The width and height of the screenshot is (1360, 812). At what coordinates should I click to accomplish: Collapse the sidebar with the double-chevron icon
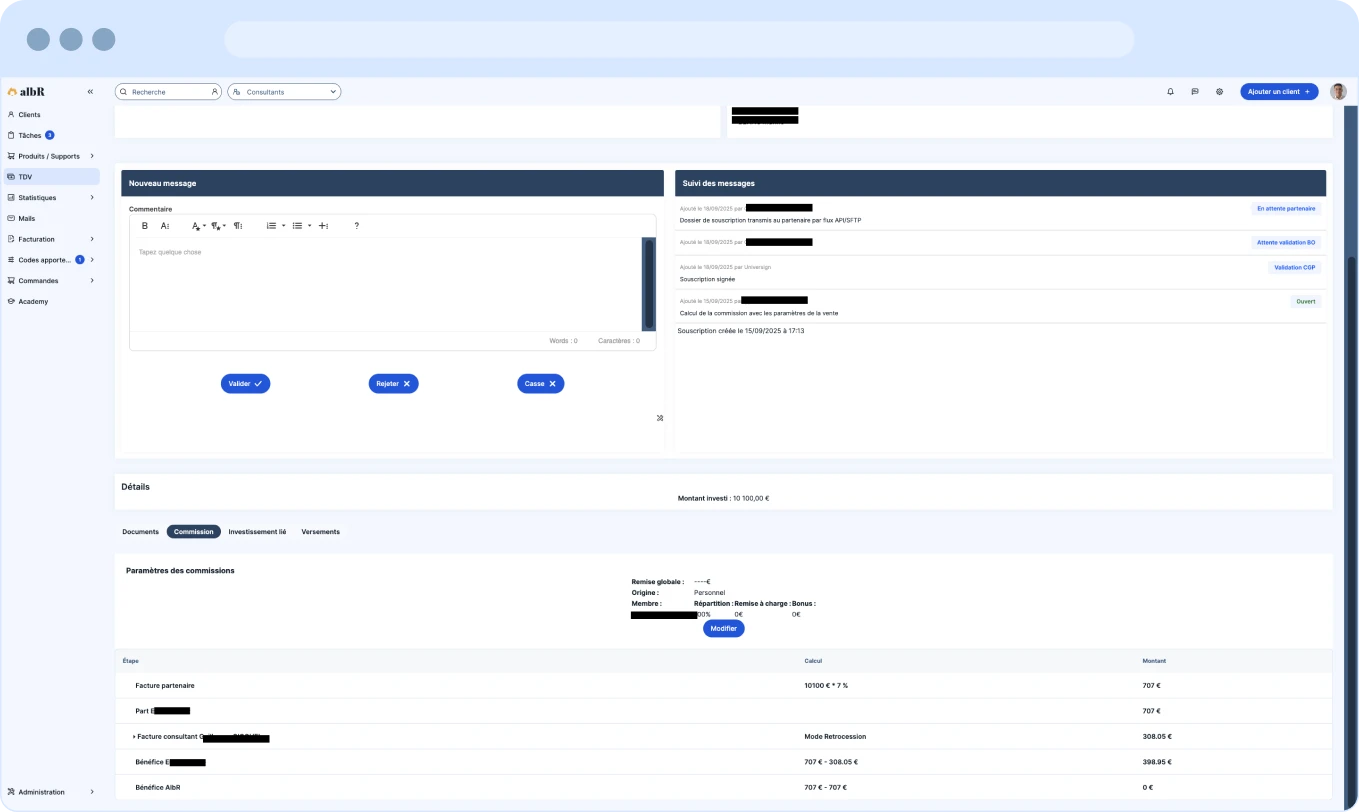90,92
